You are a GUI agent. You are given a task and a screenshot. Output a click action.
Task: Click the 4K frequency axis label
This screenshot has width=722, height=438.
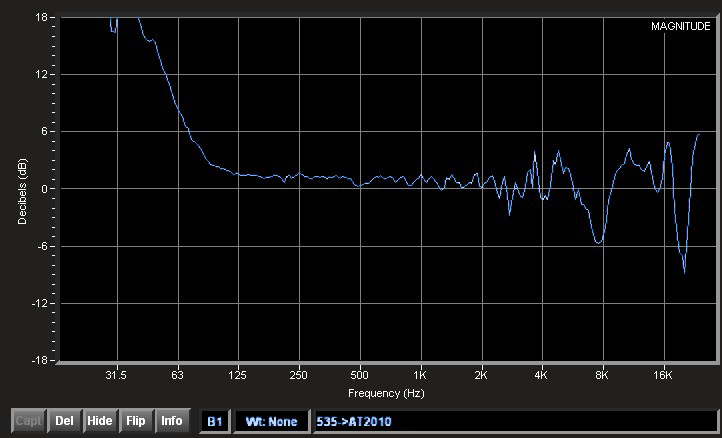pyautogui.click(x=541, y=375)
